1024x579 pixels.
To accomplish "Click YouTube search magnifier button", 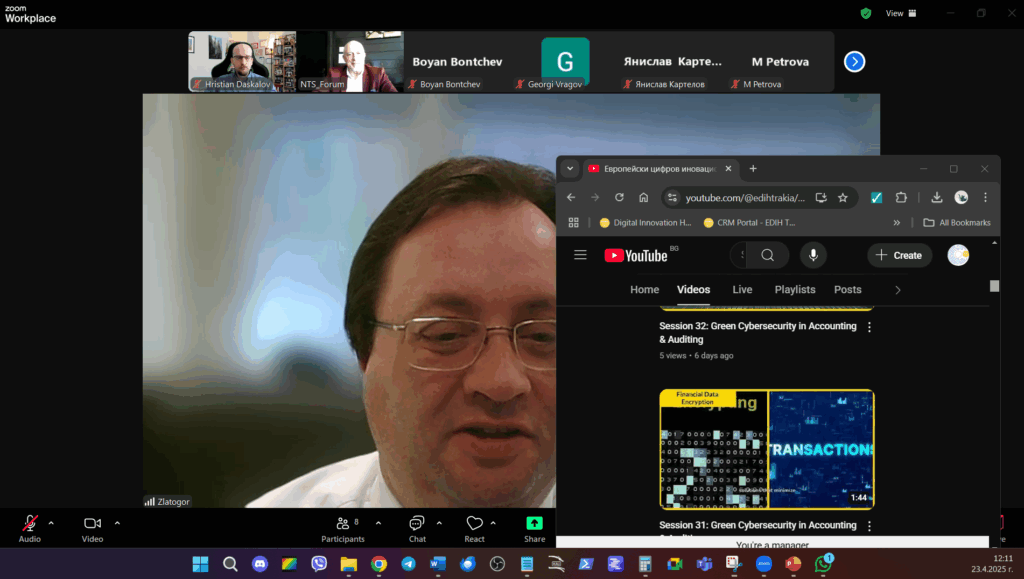I will [x=767, y=255].
